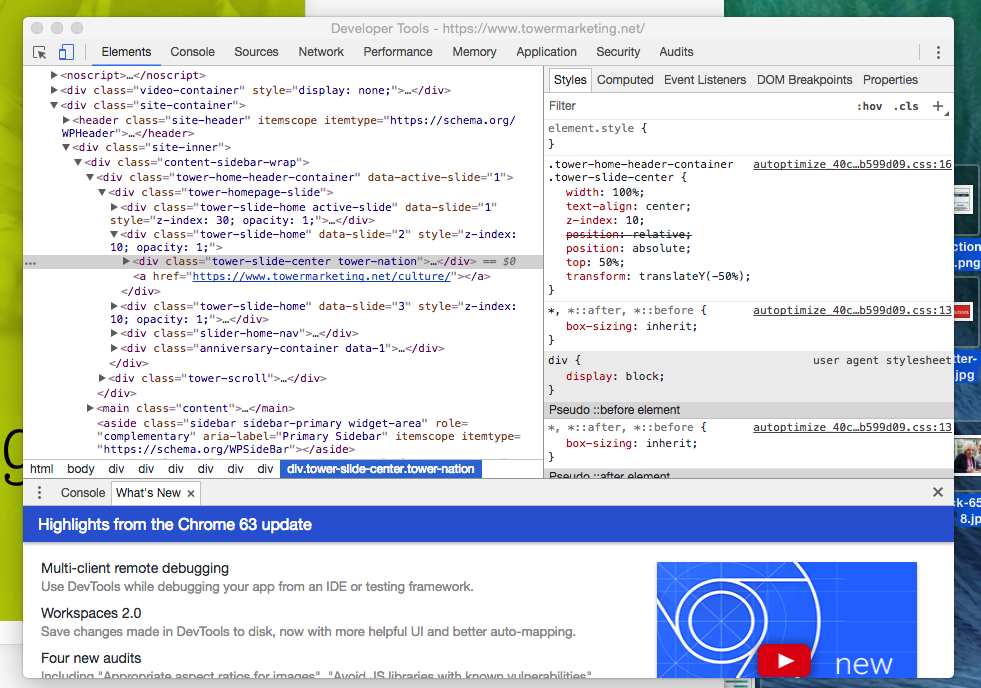Open autoptimize css:16 source link

tap(852, 164)
